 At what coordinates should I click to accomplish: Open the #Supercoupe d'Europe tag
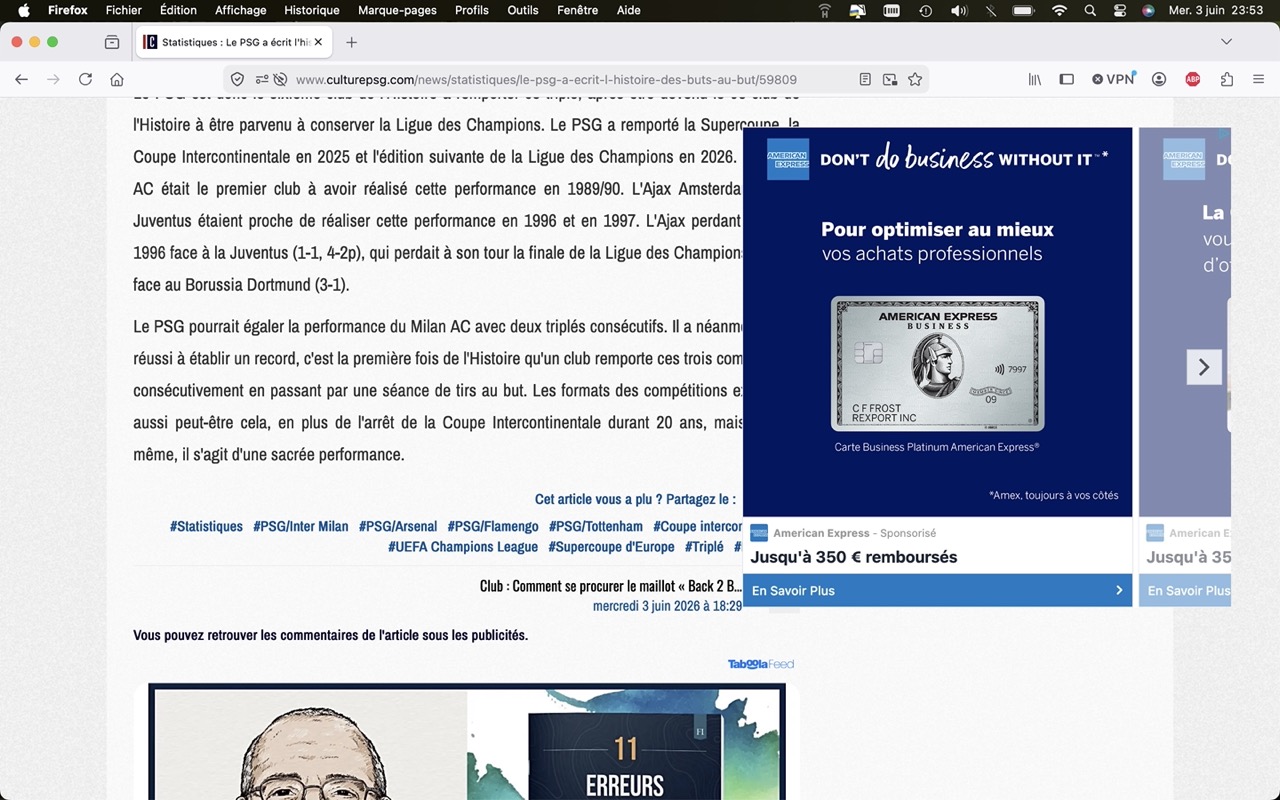(x=611, y=547)
